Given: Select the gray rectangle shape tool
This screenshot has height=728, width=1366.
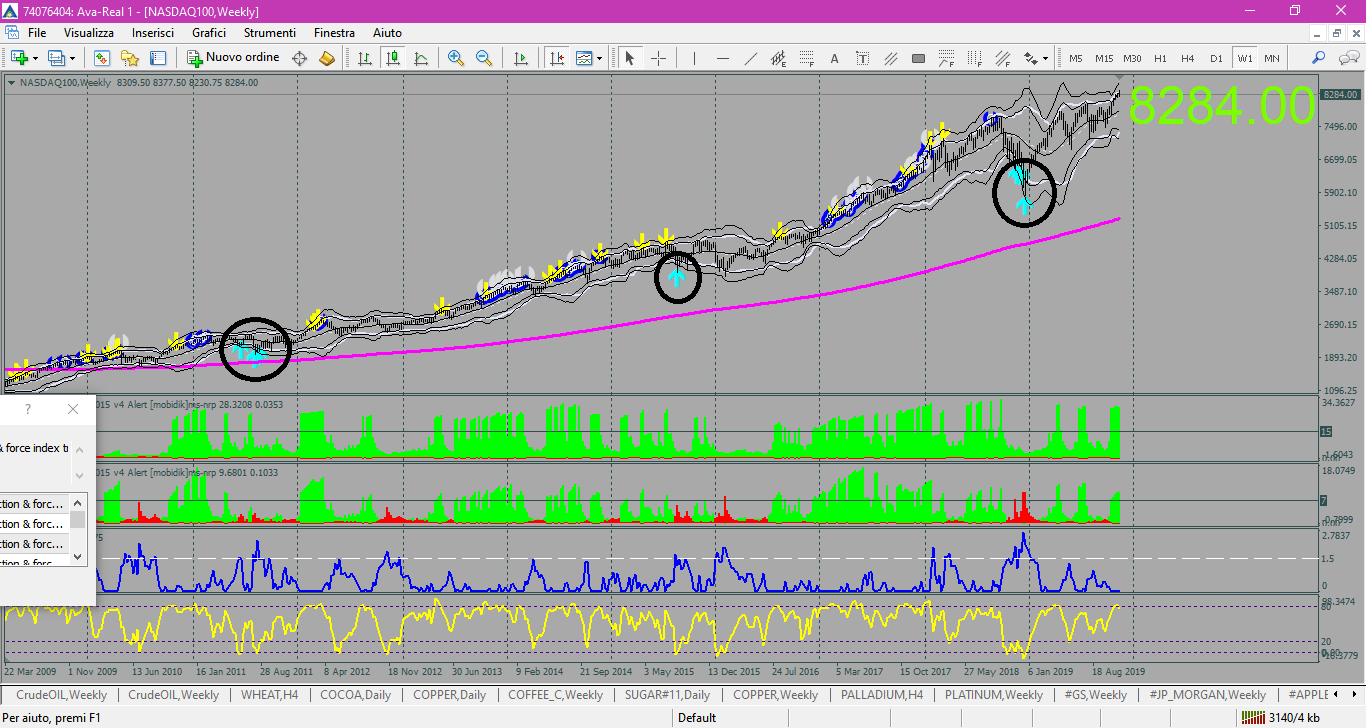Looking at the screenshot, I should [x=918, y=58].
